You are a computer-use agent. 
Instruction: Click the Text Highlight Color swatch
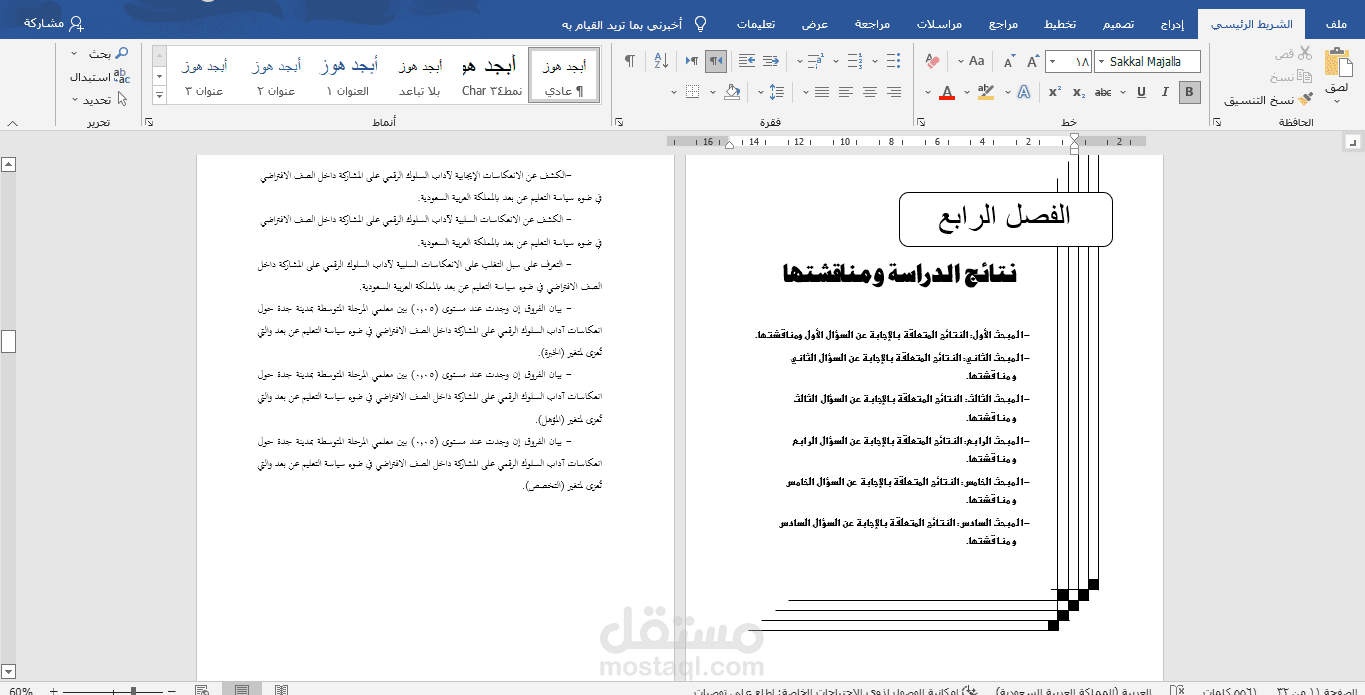click(x=985, y=92)
